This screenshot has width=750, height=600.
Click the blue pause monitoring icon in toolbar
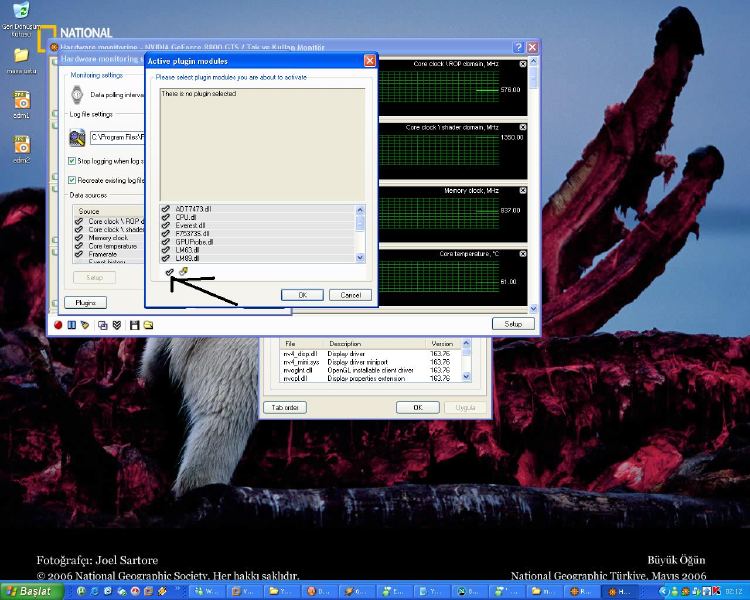click(x=71, y=325)
